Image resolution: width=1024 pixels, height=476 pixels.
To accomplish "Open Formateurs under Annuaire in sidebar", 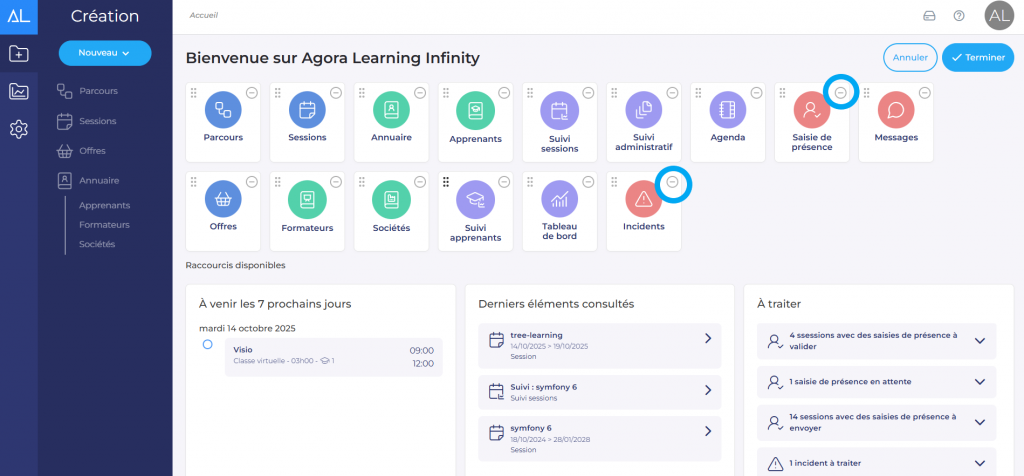I will (101, 224).
